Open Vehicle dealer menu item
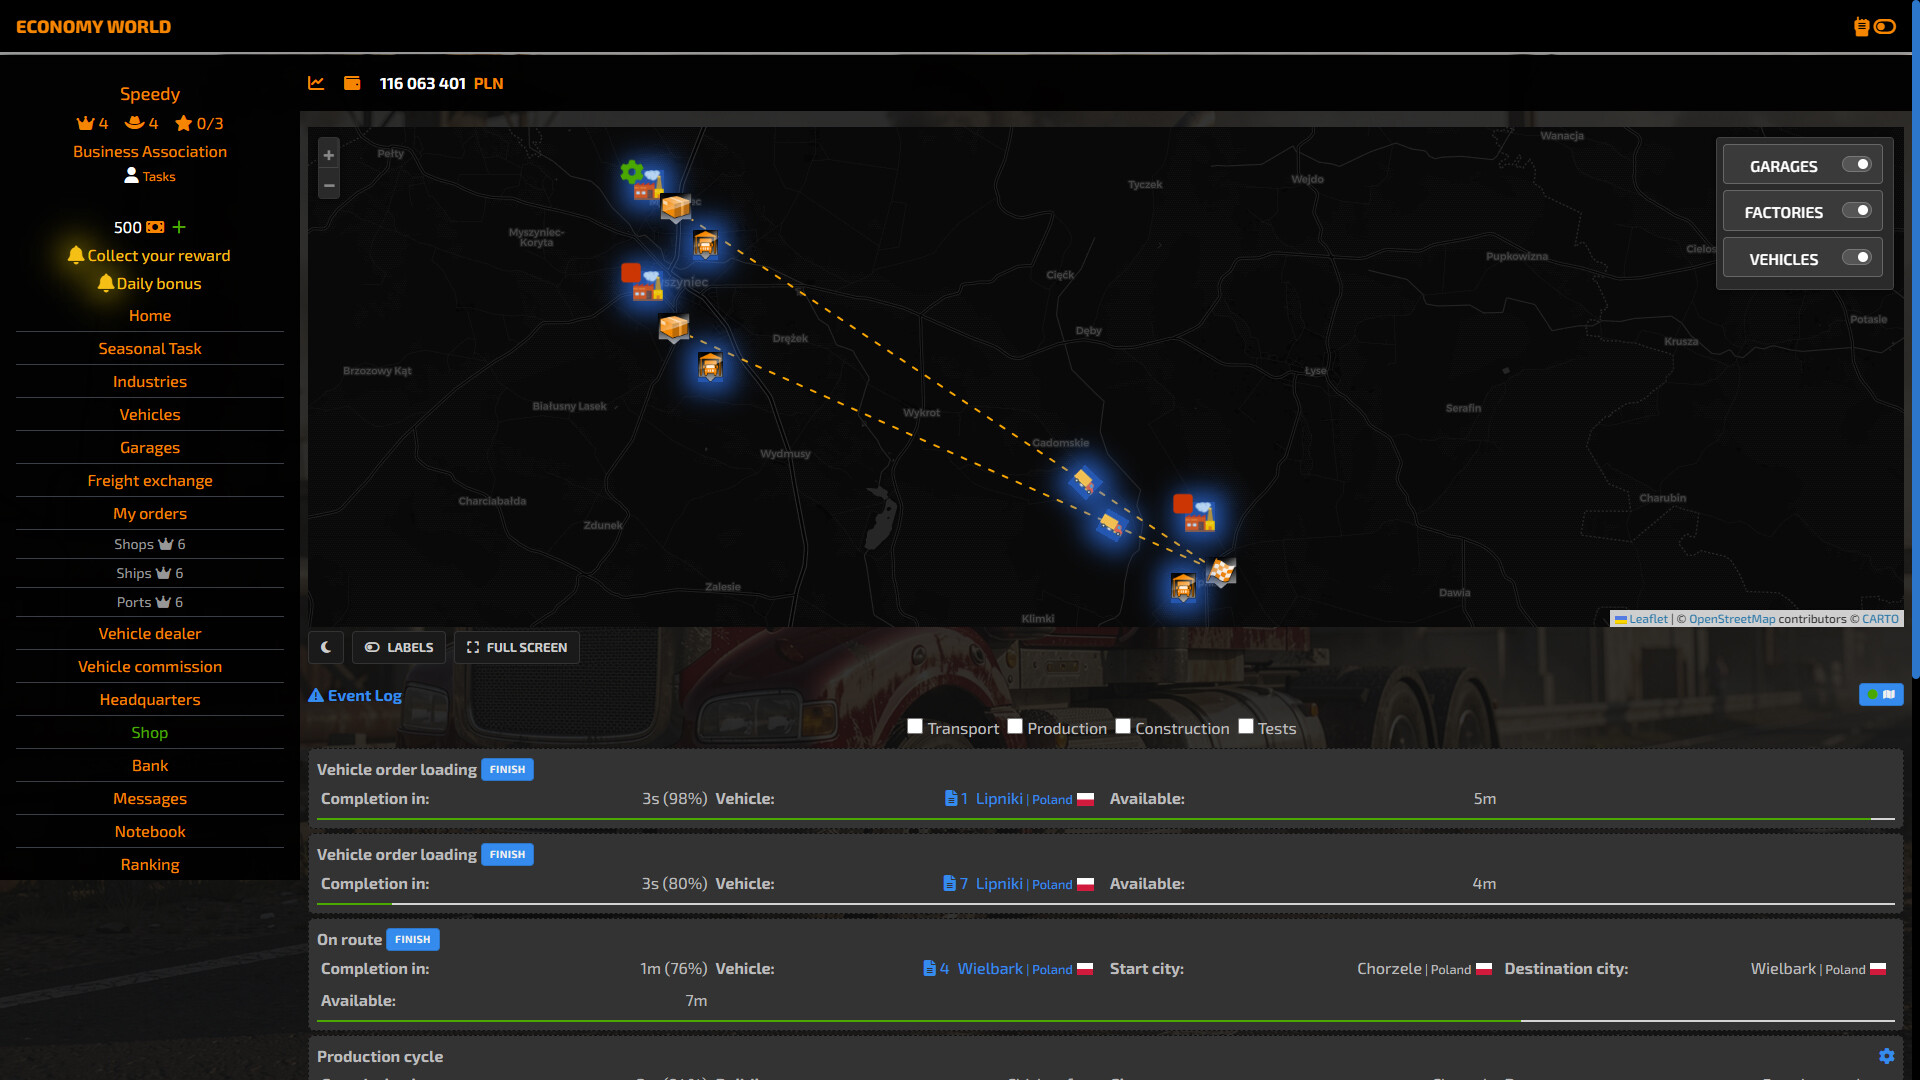 (x=150, y=634)
